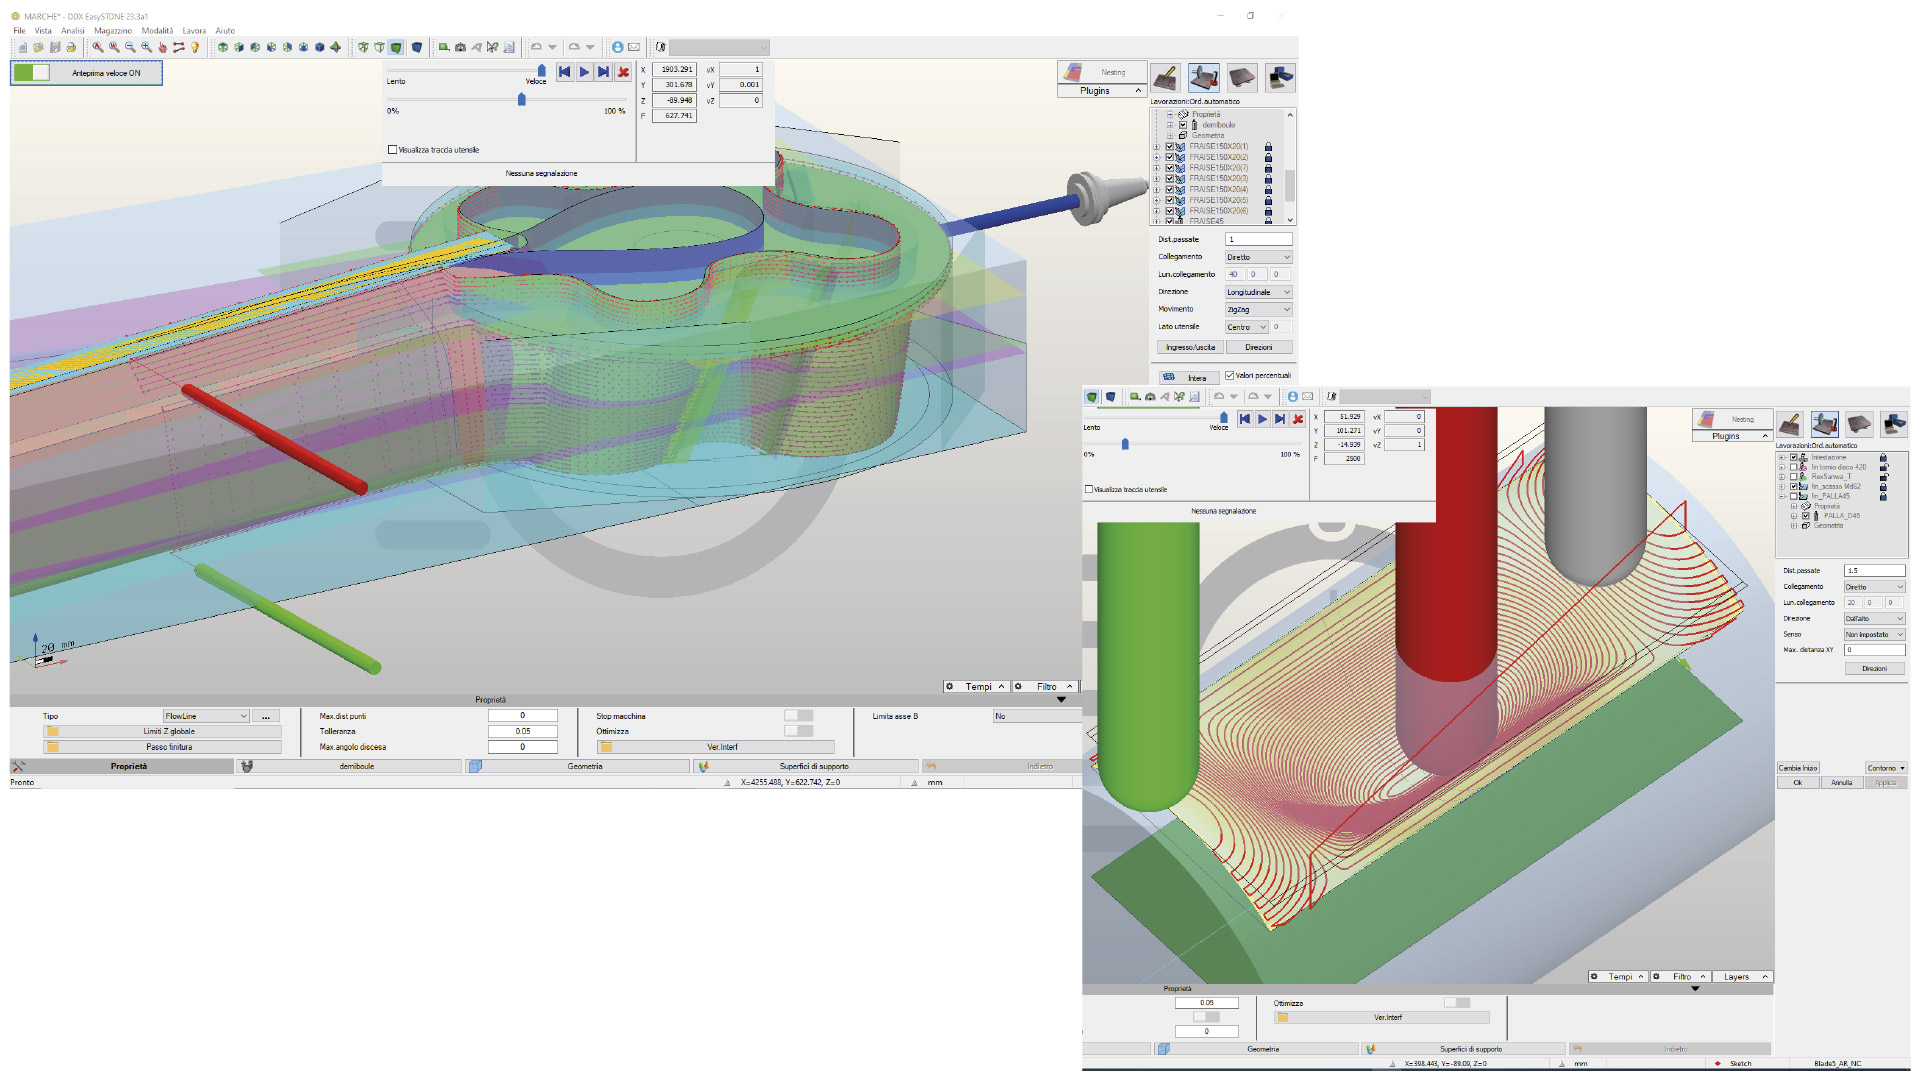This screenshot has height=1080, width=1920.
Task: Open the Analisi menu
Action: pos(73,31)
